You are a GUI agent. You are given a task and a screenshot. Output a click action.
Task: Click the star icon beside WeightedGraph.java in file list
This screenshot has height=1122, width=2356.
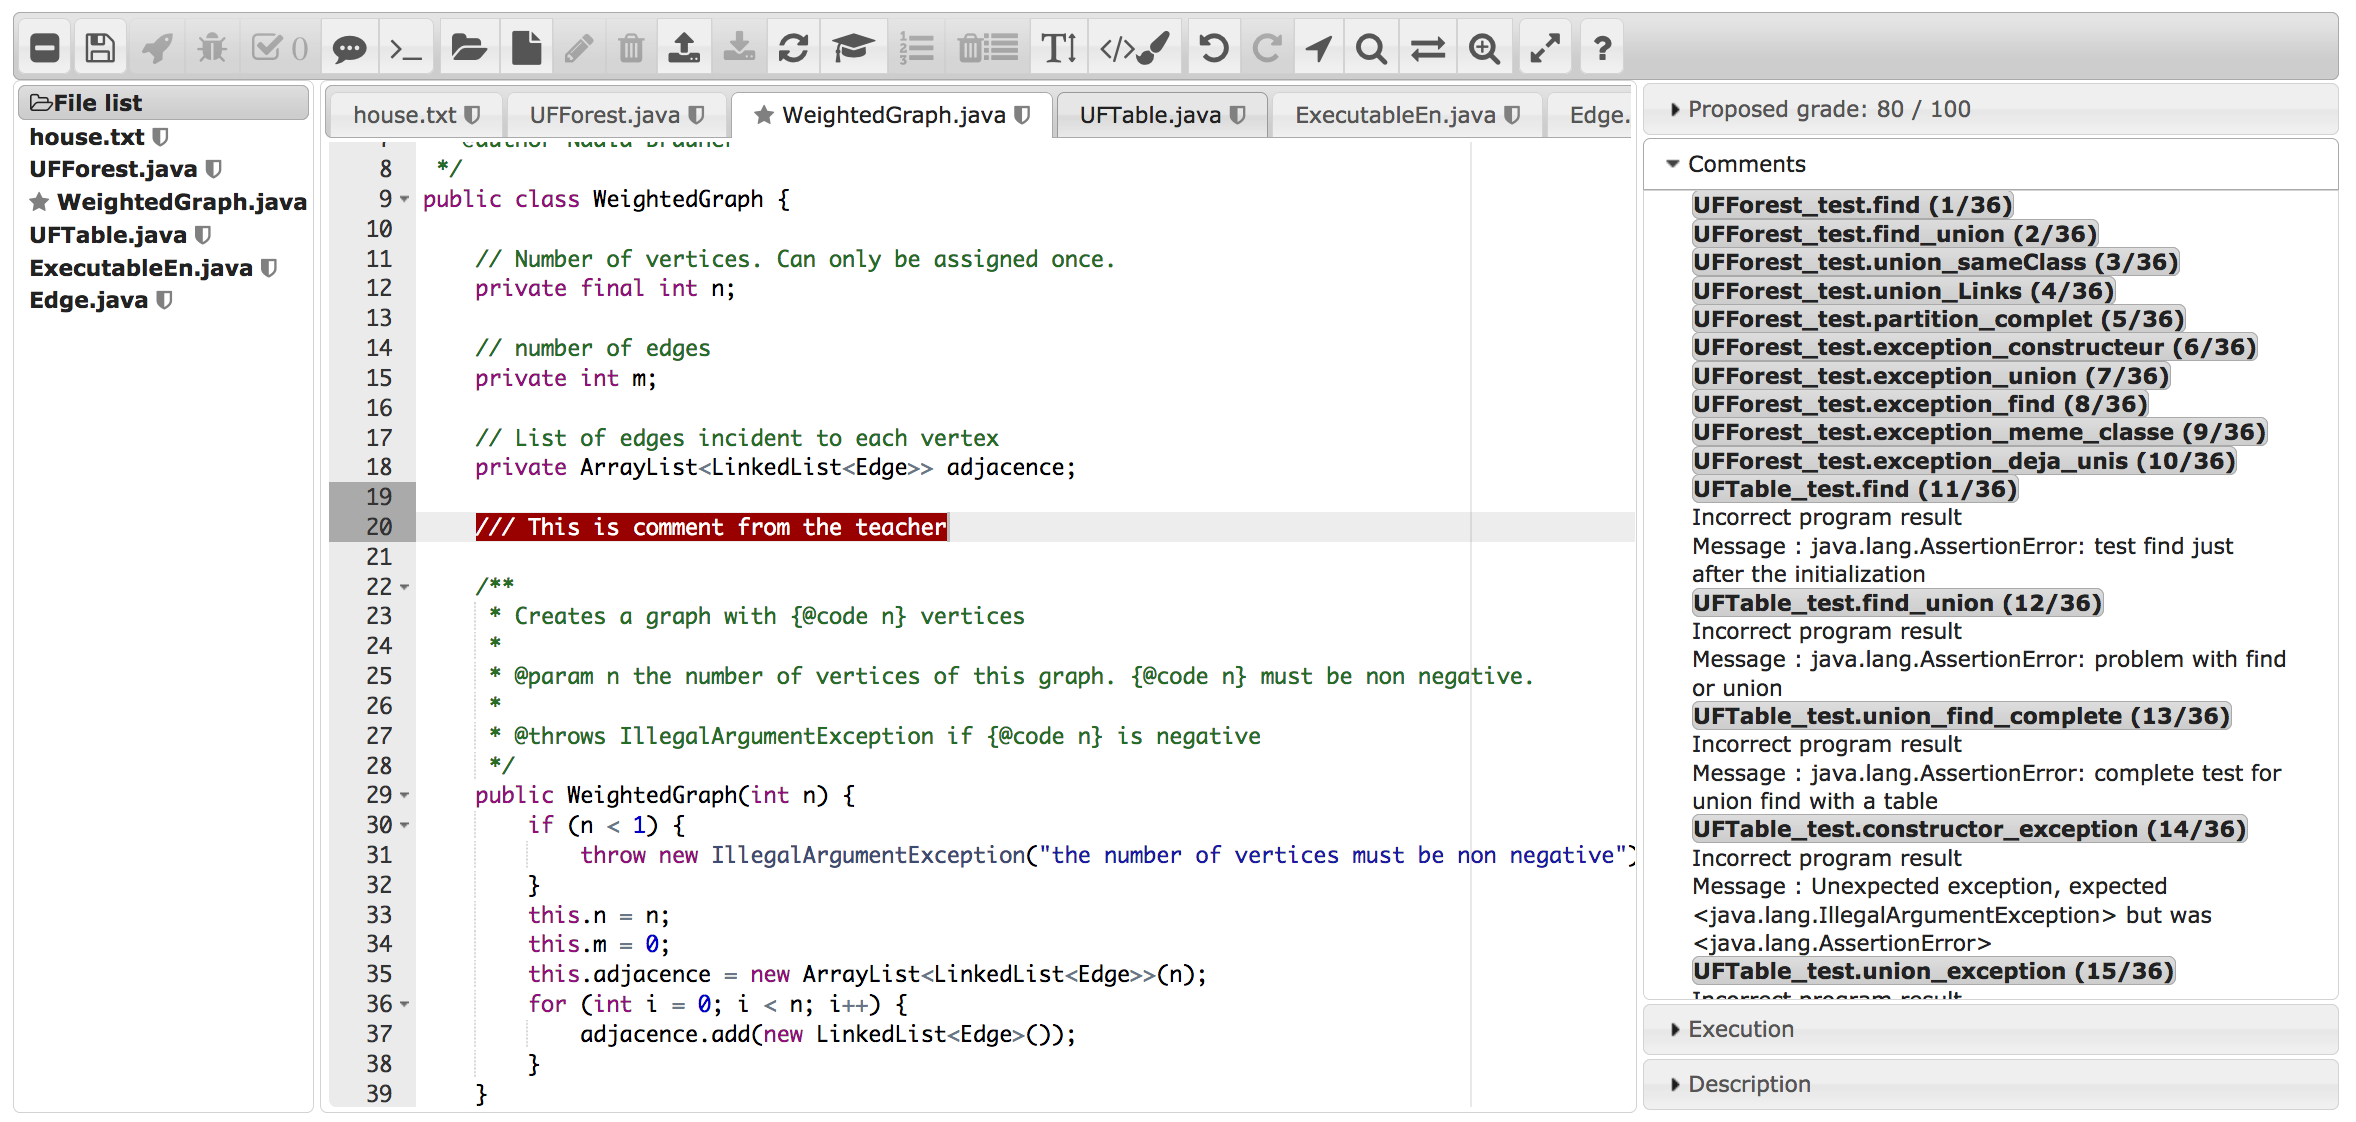tap(39, 202)
